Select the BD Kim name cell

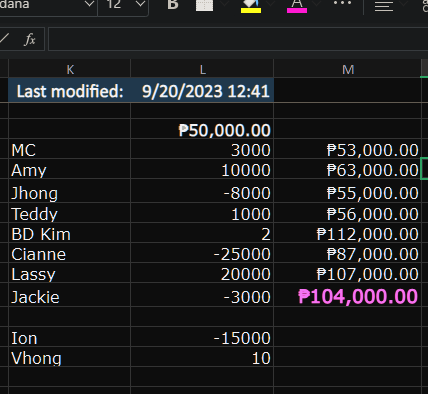69,233
